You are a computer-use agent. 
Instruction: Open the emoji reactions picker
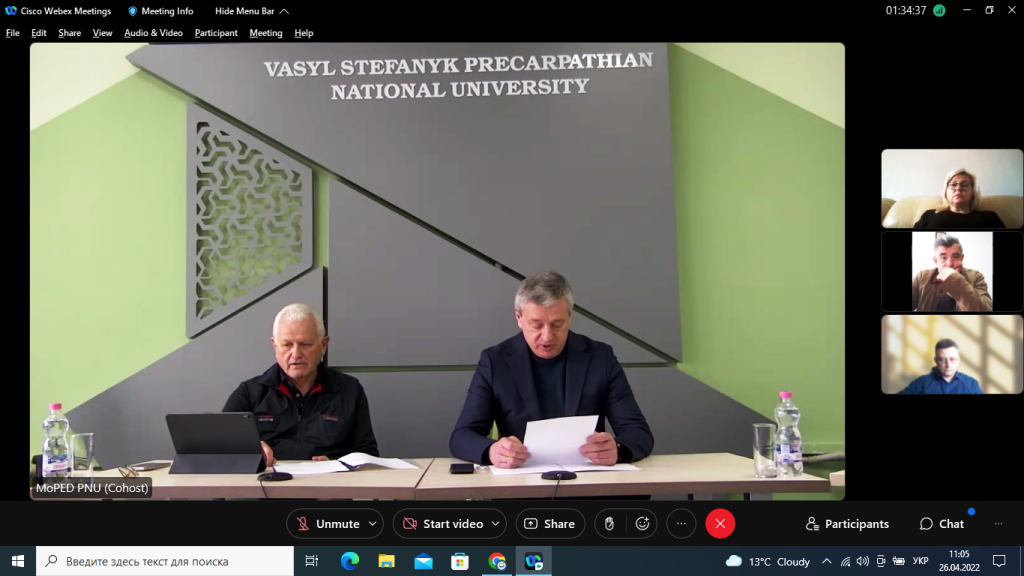[643, 524]
